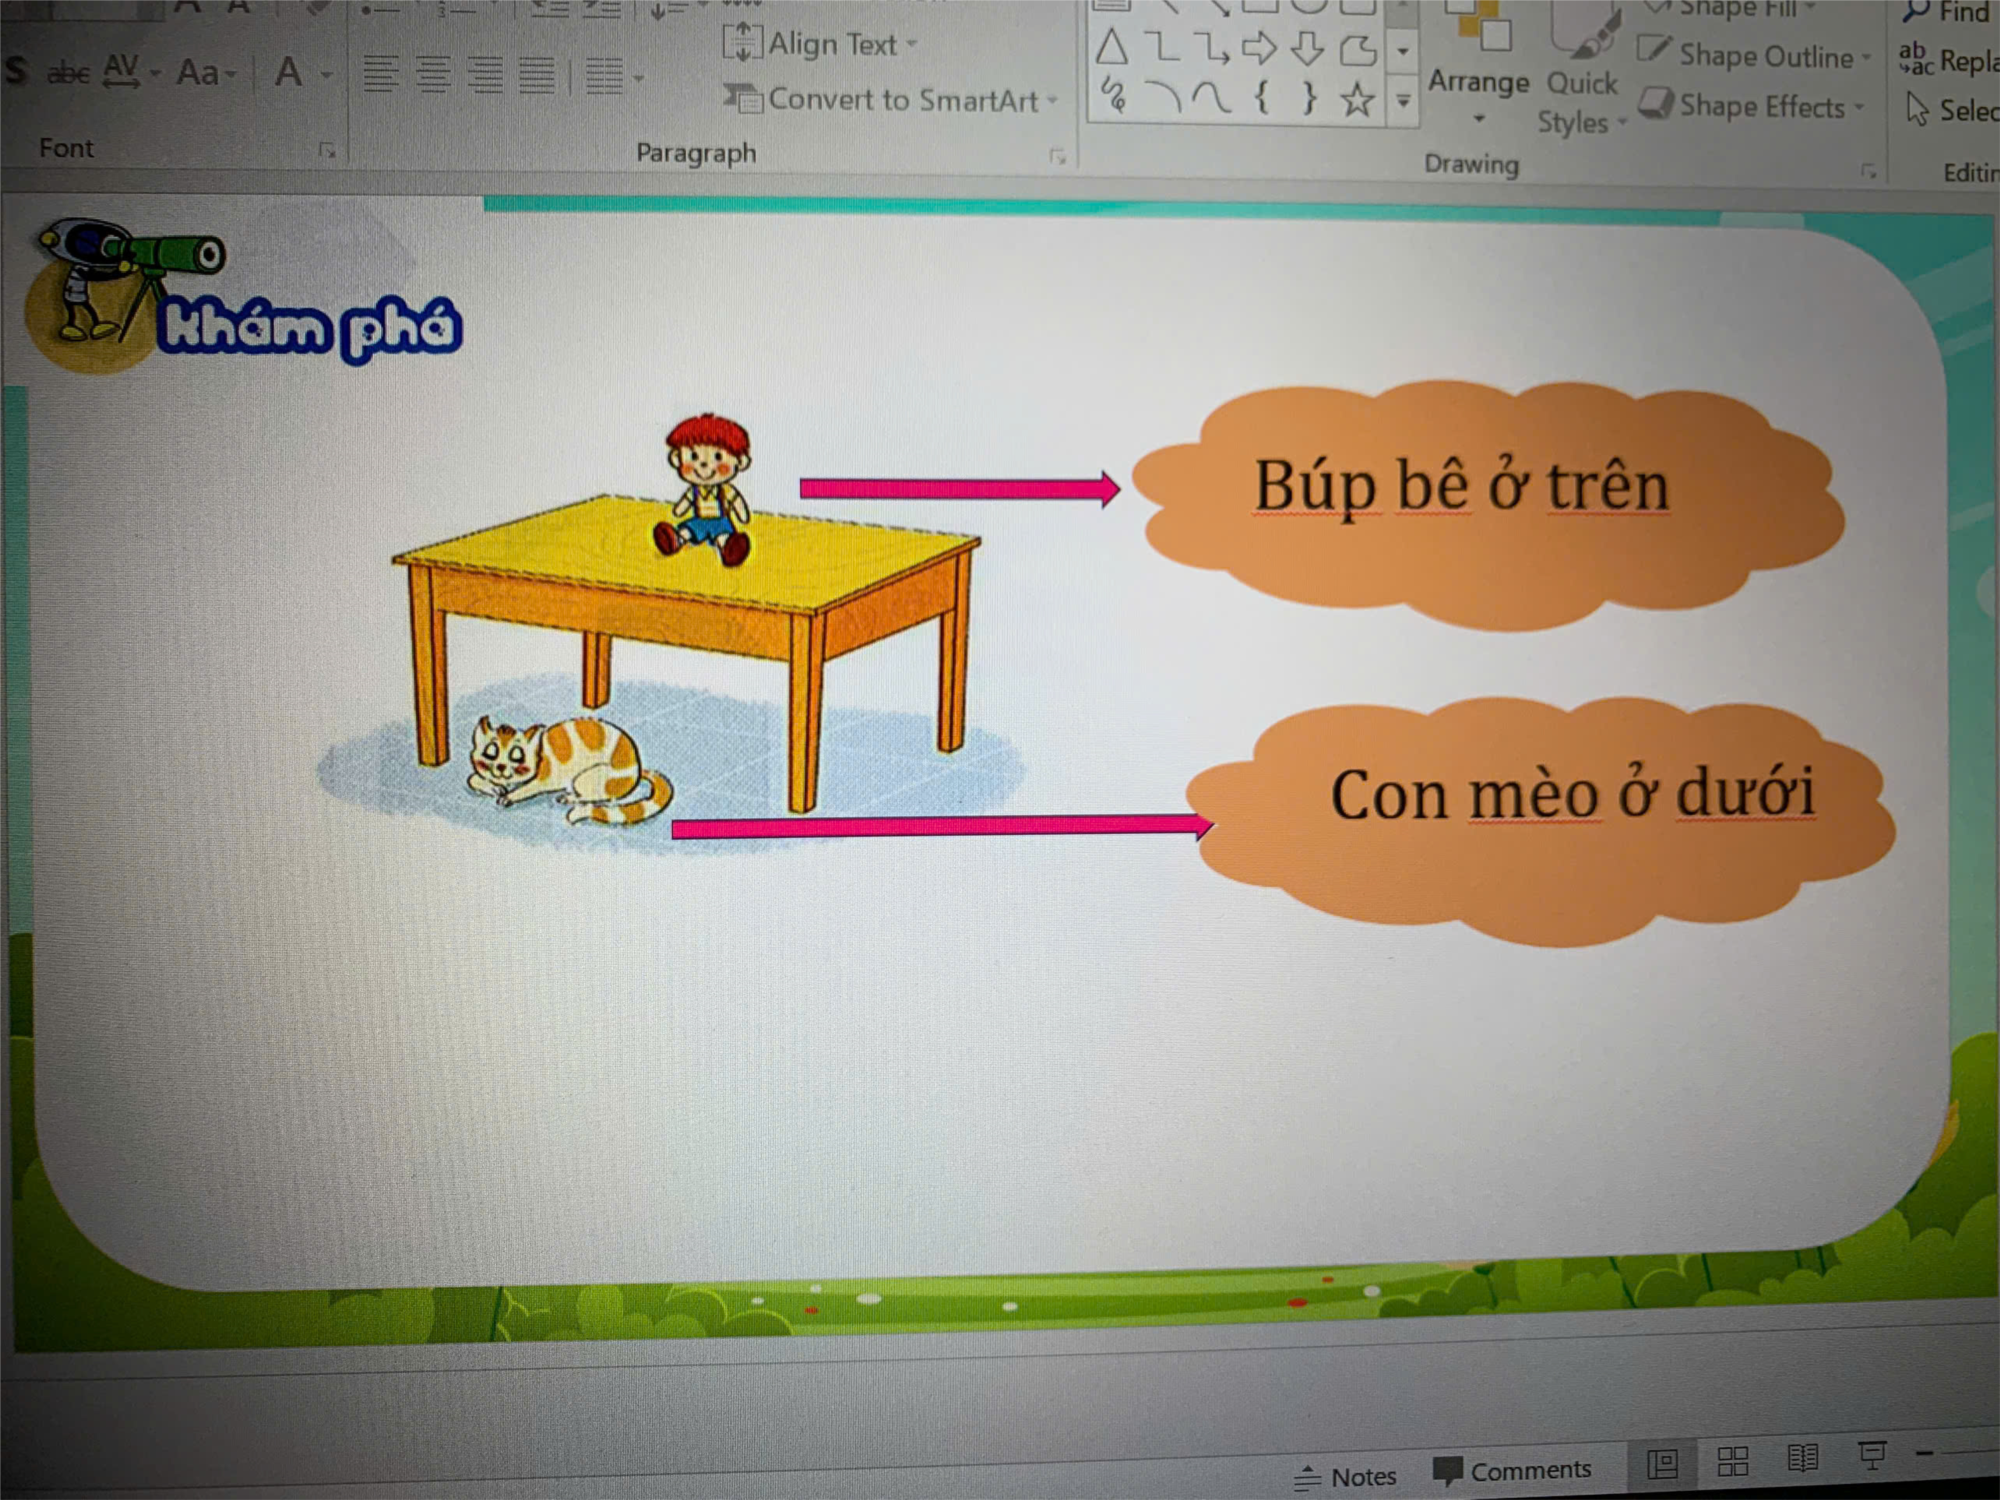
Task: Switch to Slide Sorter view
Action: pyautogui.click(x=1732, y=1461)
